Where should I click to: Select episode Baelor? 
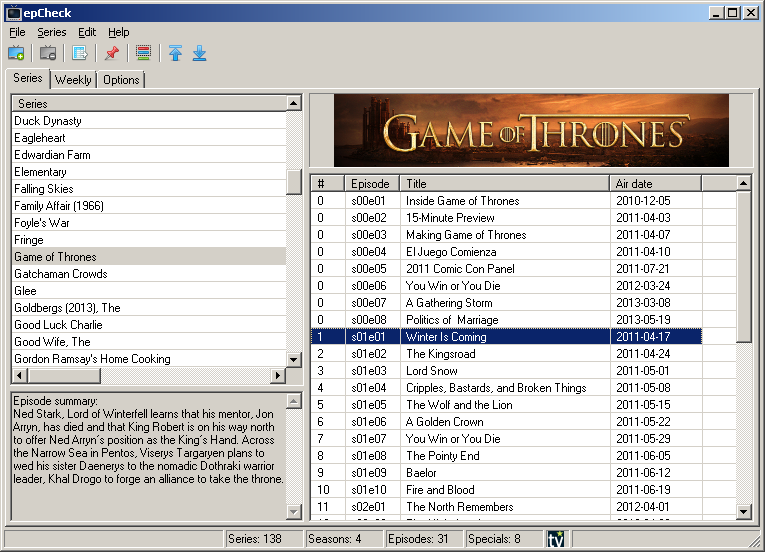[x=506, y=472]
